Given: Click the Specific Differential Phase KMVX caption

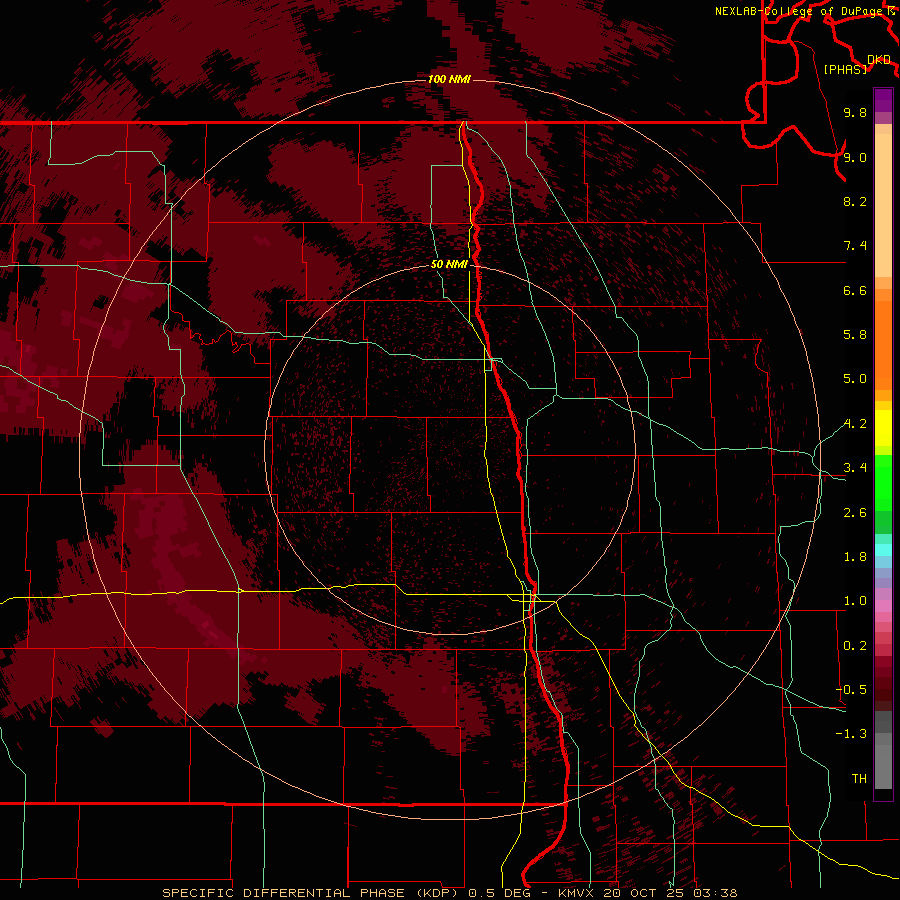Looking at the screenshot, I should pos(450,893).
